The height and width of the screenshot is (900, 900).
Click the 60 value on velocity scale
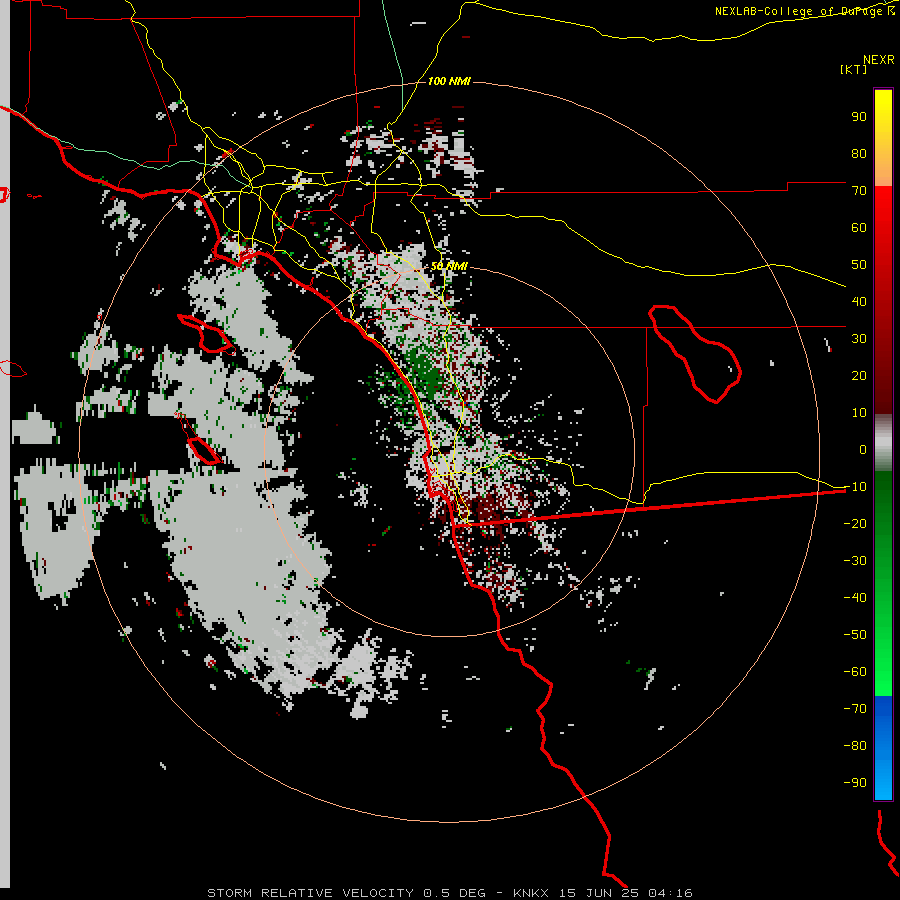859,227
